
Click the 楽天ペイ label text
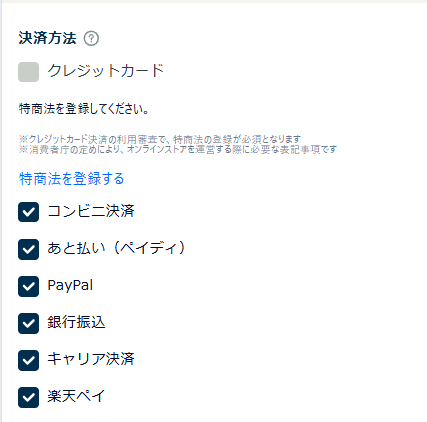[x=76, y=396]
